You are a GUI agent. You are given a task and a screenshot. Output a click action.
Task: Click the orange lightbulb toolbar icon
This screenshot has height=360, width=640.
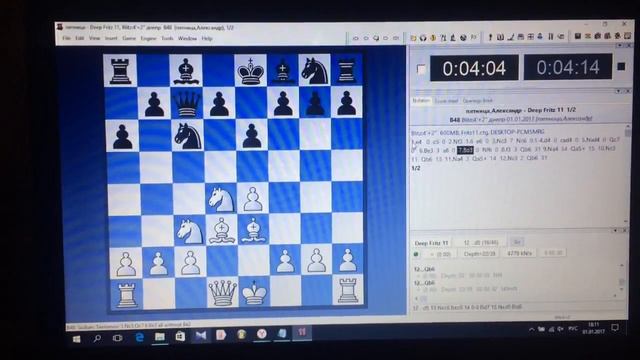[x=433, y=38]
